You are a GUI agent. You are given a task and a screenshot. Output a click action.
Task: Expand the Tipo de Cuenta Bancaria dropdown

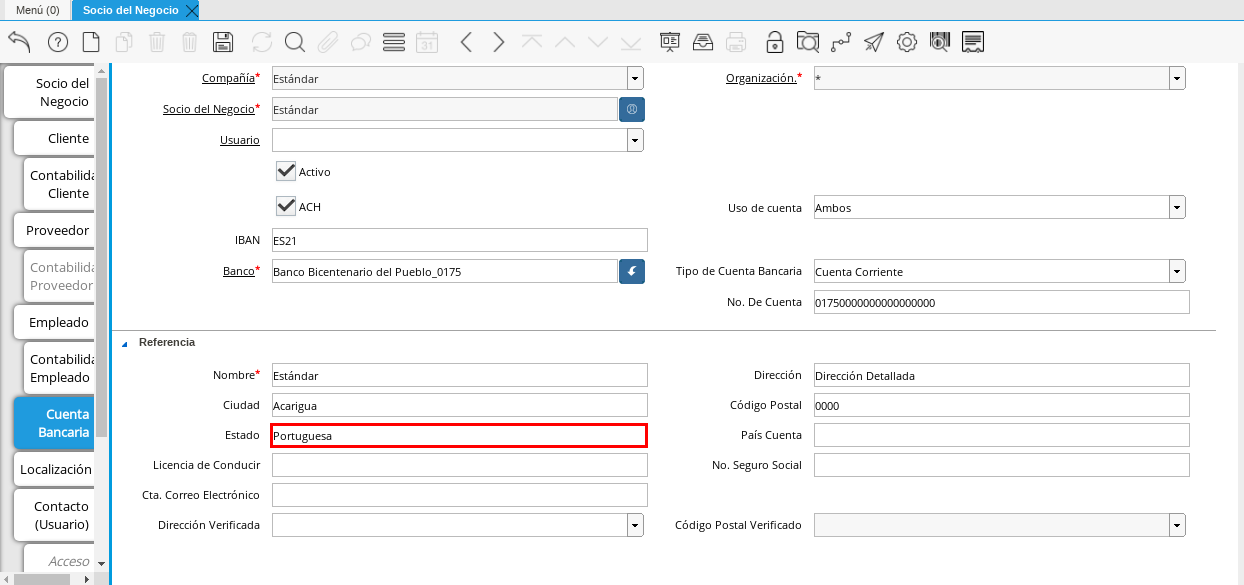(1177, 272)
